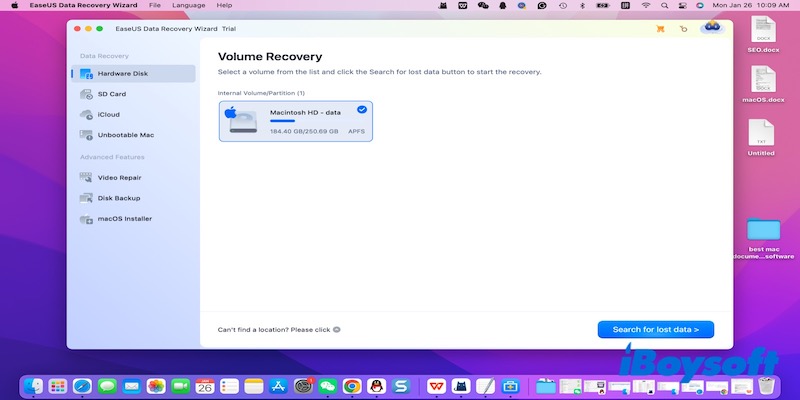Click the help icon after "Can't find a location?"
800x400 pixels.
coord(337,329)
